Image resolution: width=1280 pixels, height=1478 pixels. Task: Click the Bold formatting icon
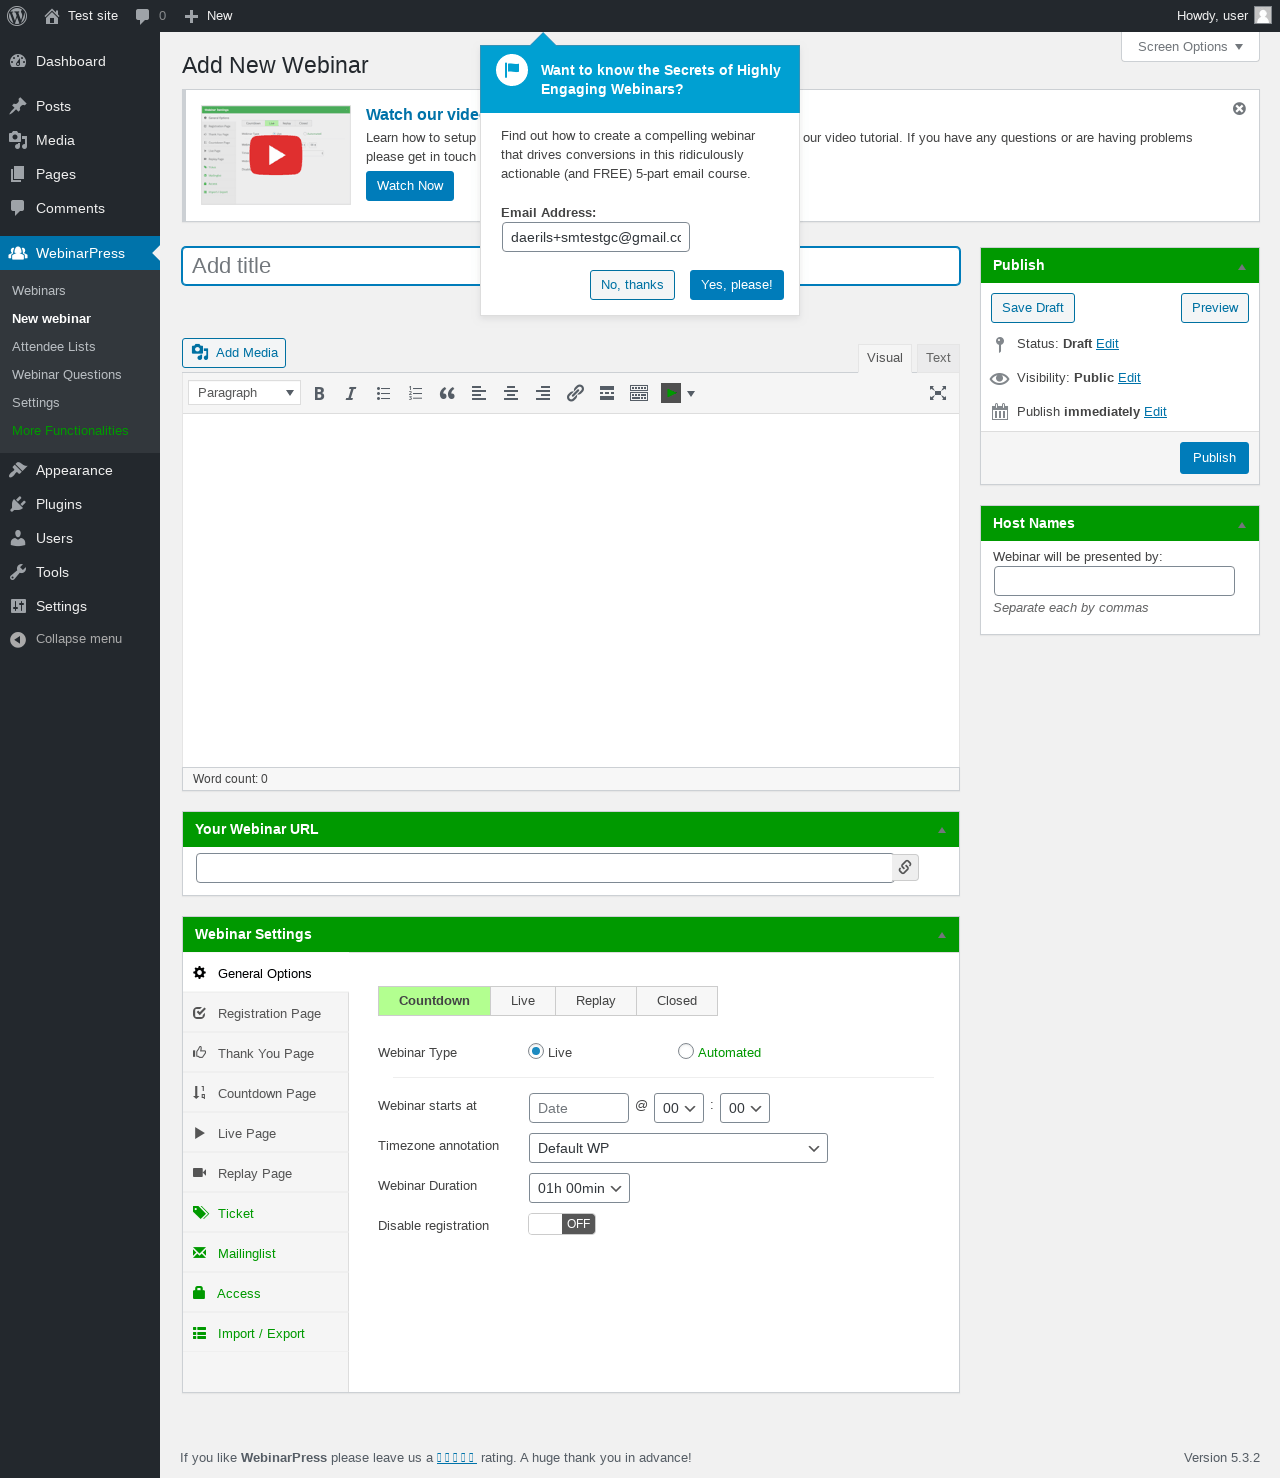click(319, 394)
